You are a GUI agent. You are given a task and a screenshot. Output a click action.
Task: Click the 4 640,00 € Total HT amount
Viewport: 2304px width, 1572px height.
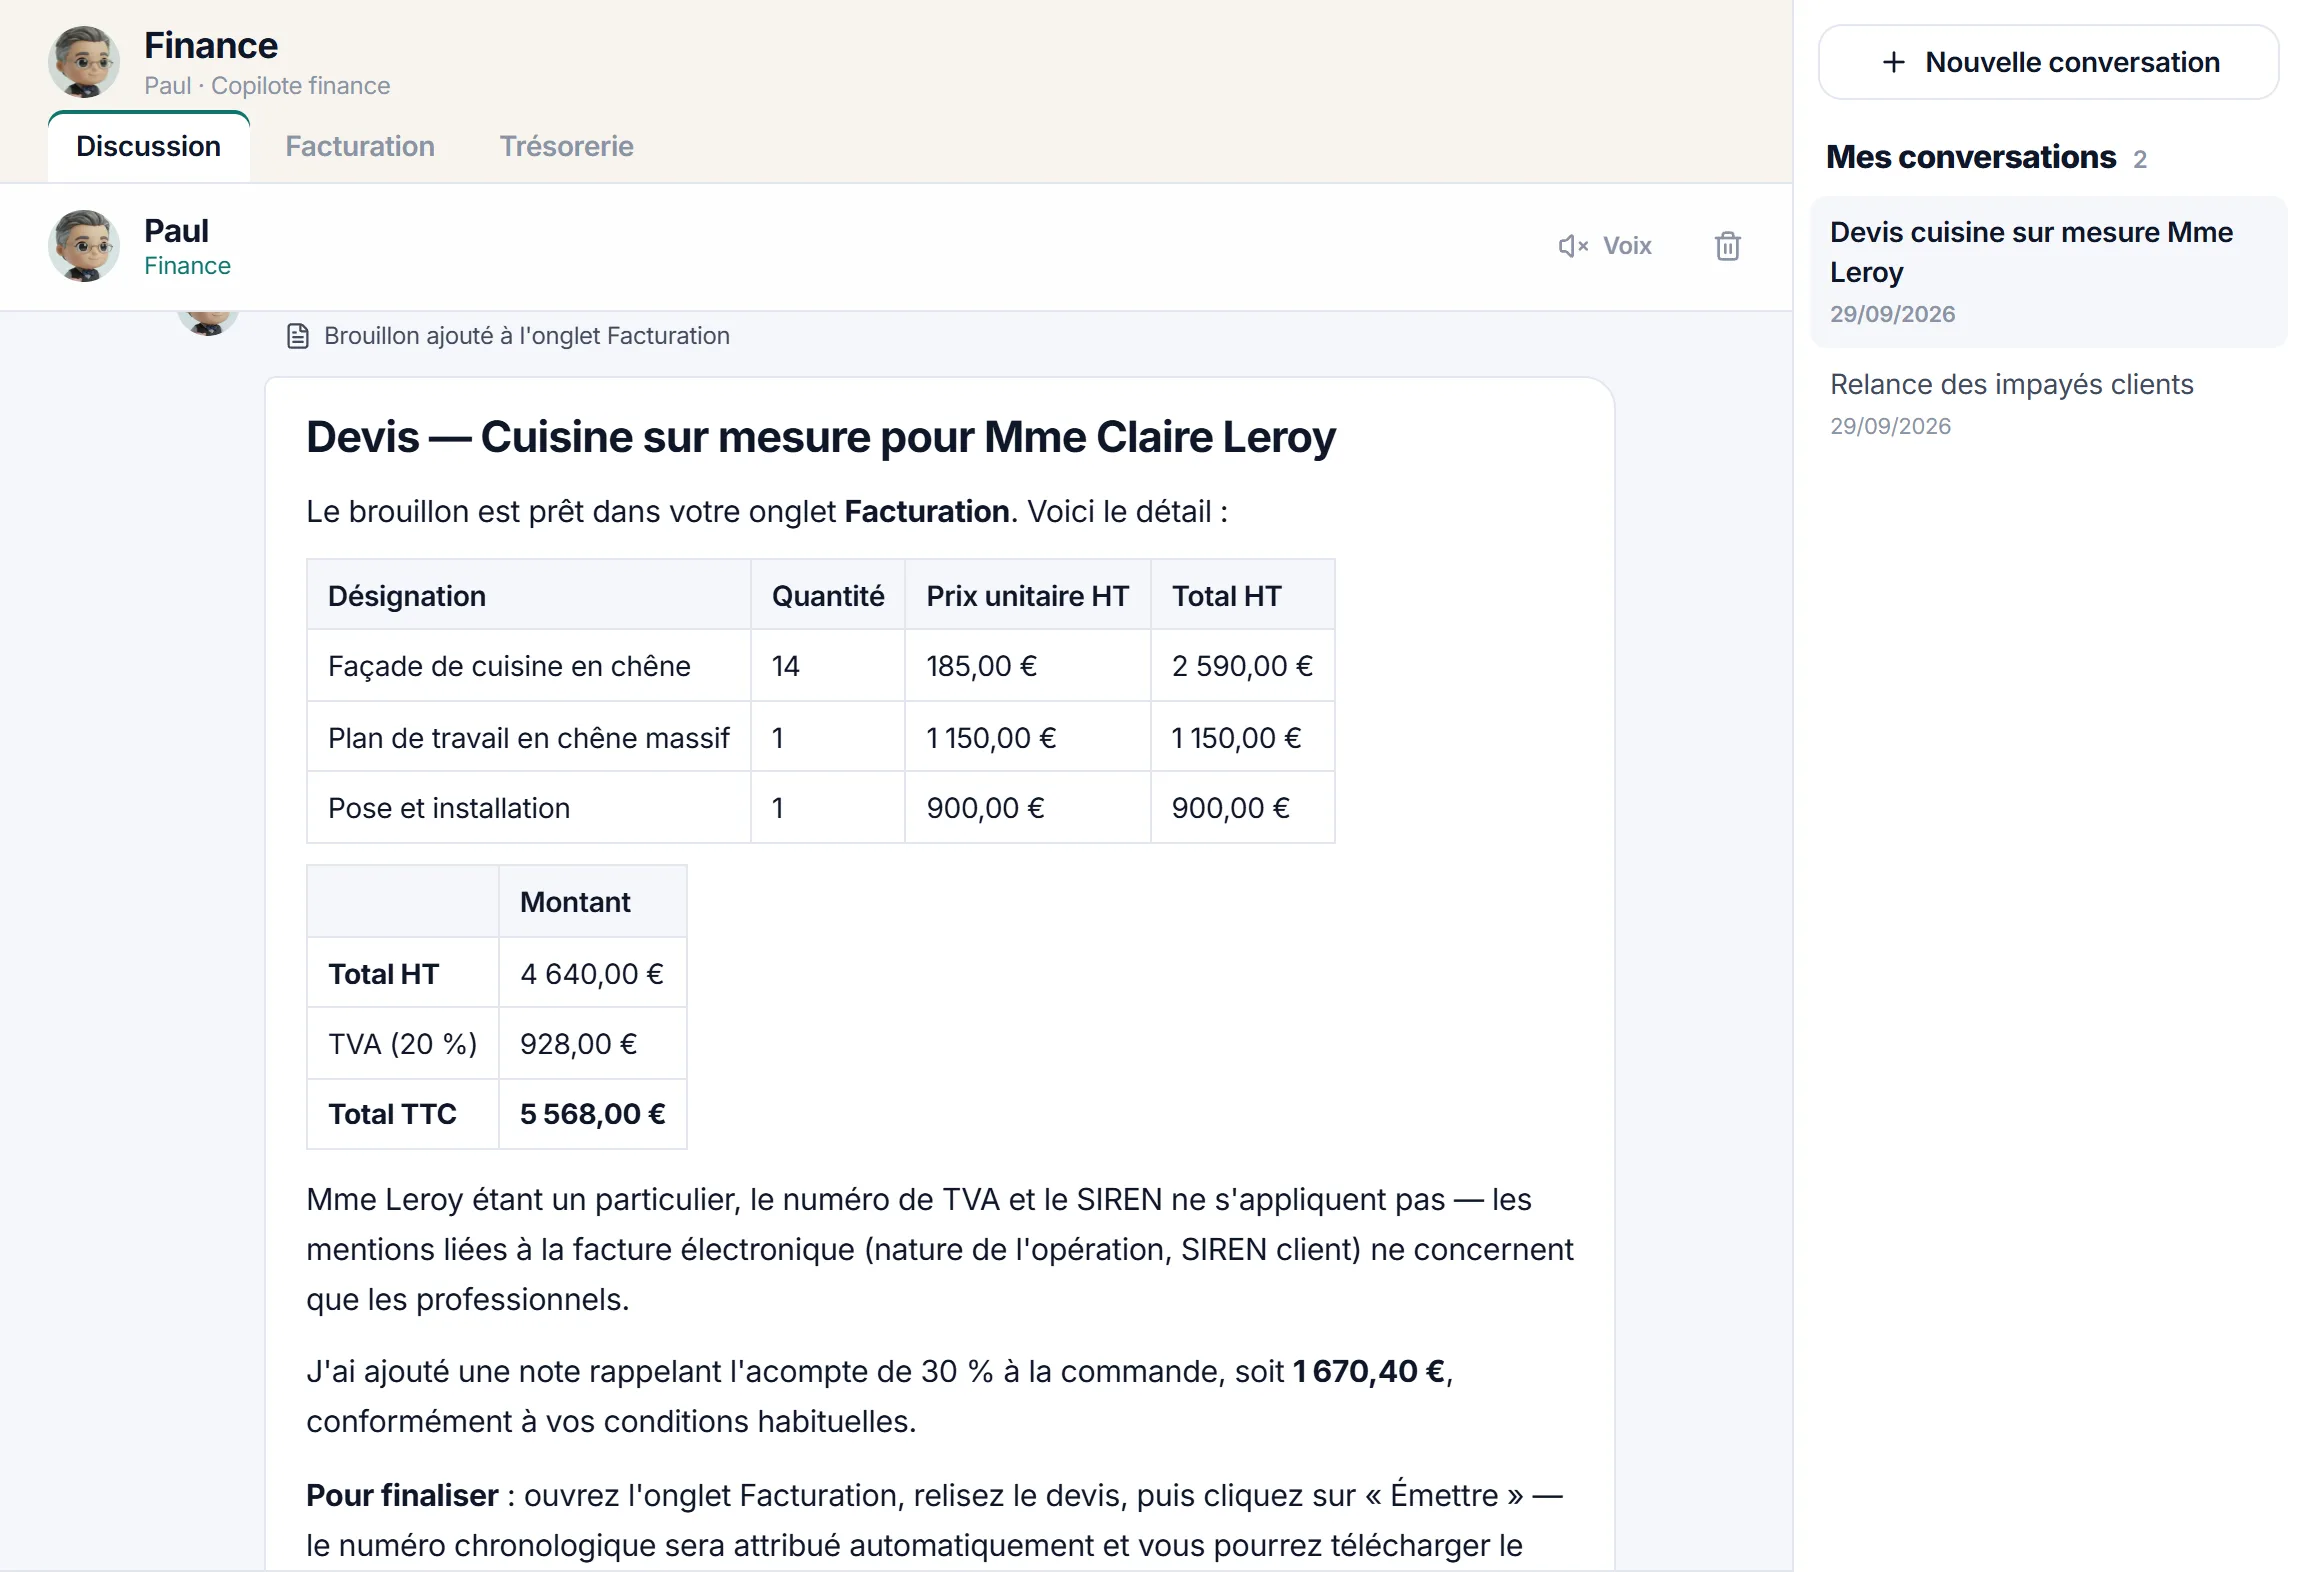592,974
